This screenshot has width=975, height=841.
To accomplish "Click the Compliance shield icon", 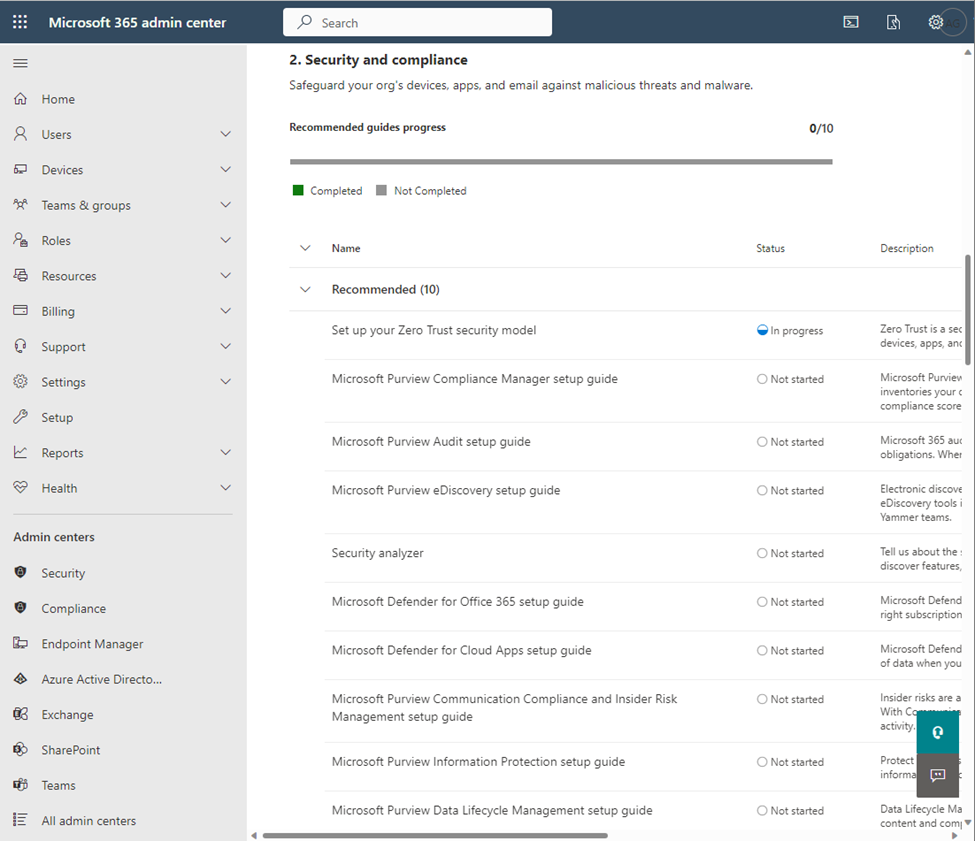I will pos(21,608).
